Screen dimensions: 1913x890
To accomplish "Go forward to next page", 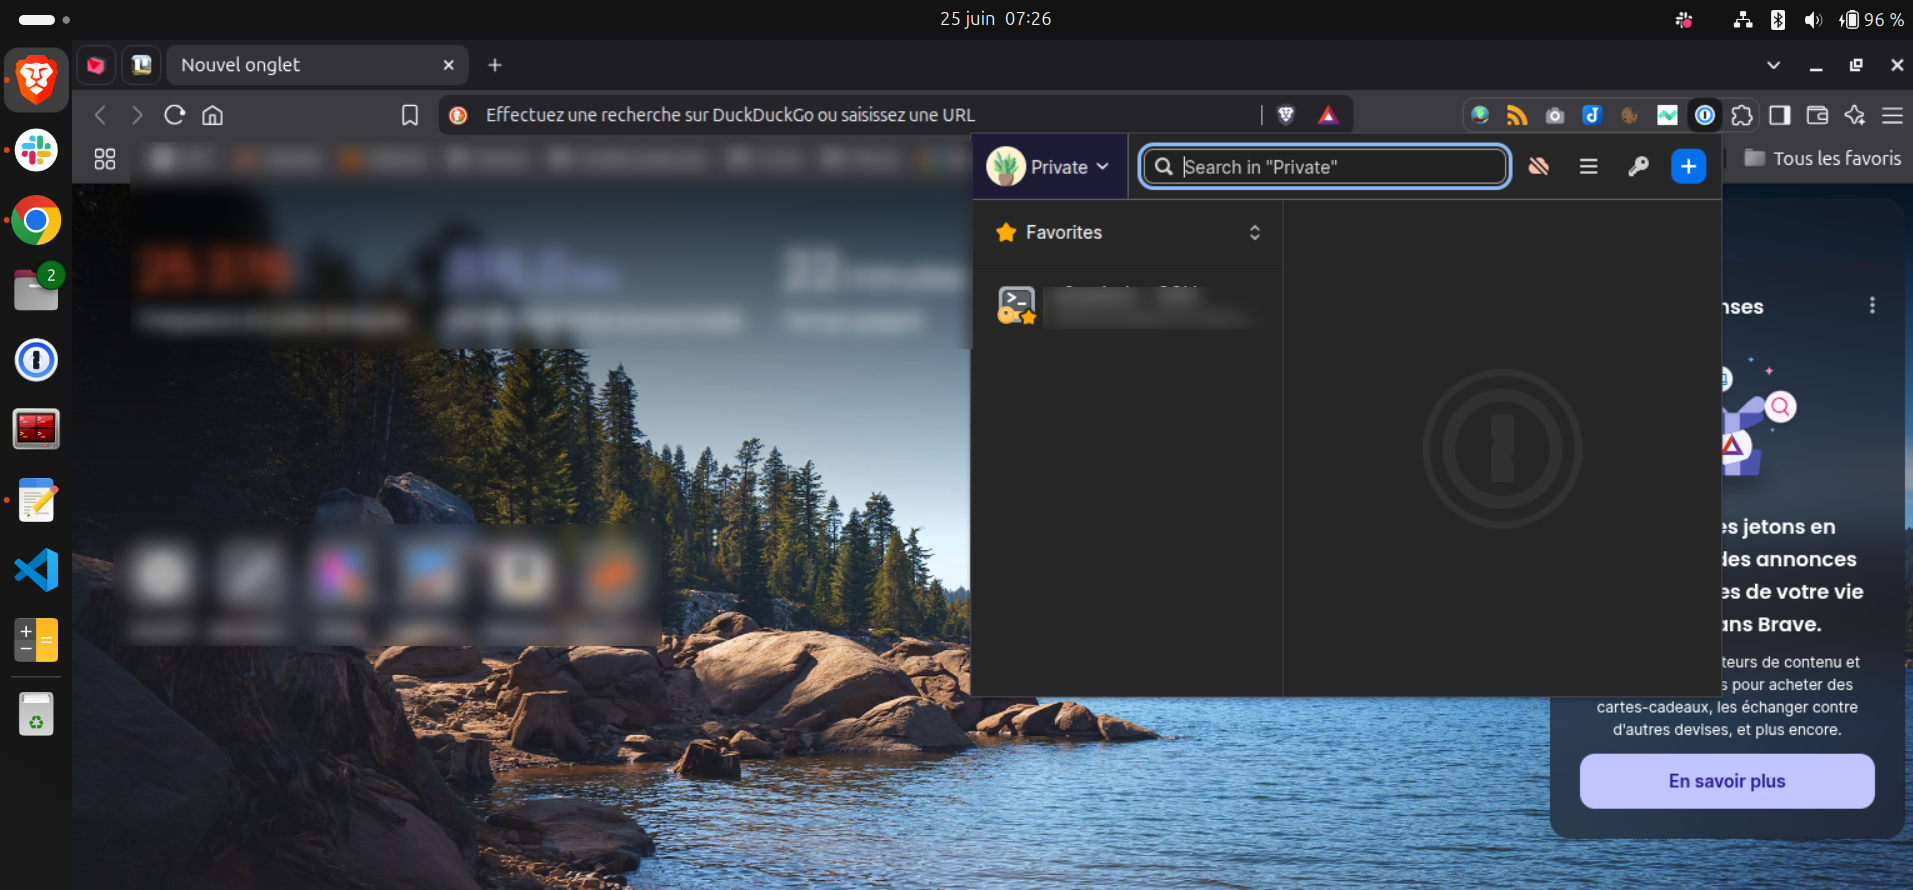I will (137, 115).
